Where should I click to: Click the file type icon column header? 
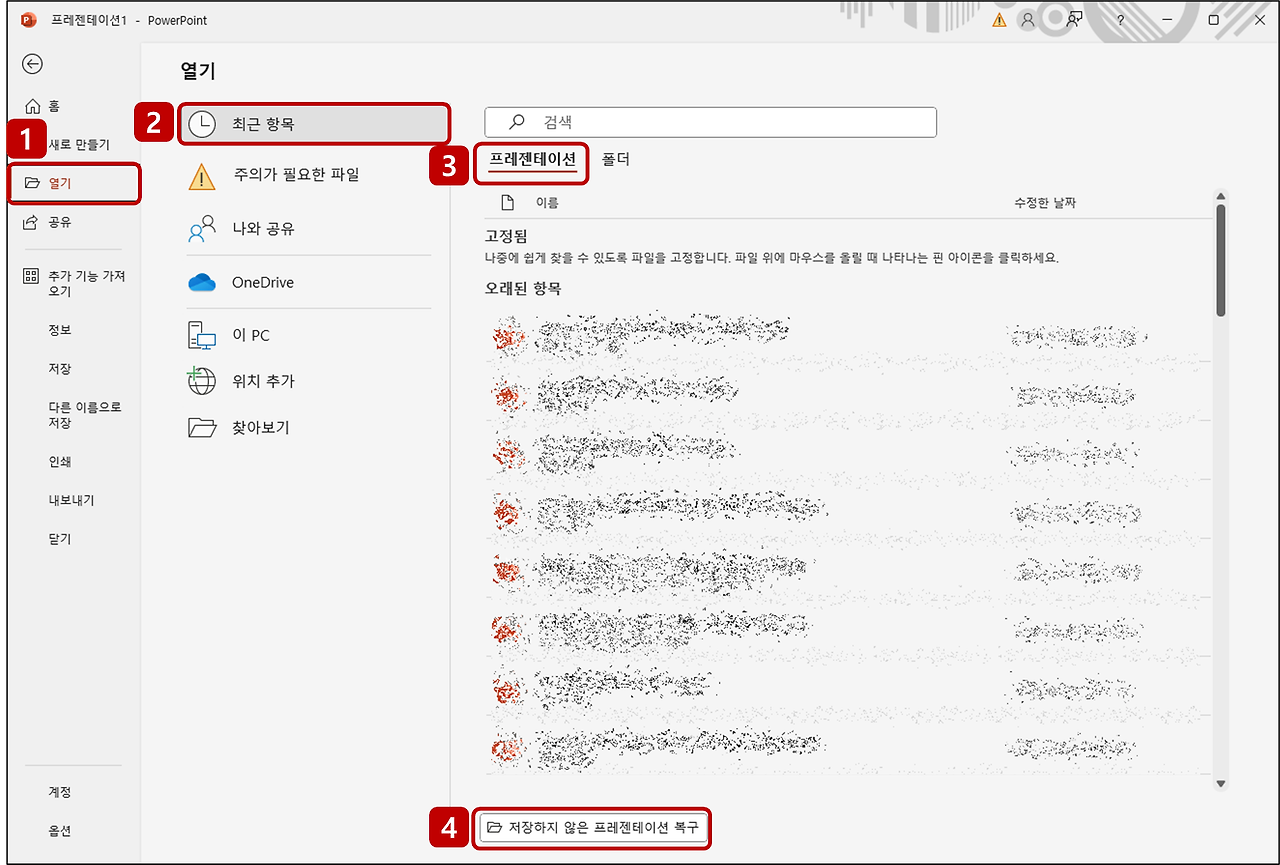pos(507,203)
